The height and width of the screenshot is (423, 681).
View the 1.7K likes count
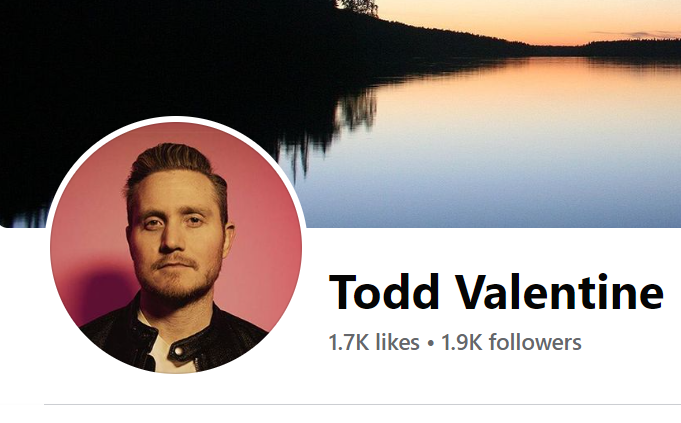pos(374,342)
